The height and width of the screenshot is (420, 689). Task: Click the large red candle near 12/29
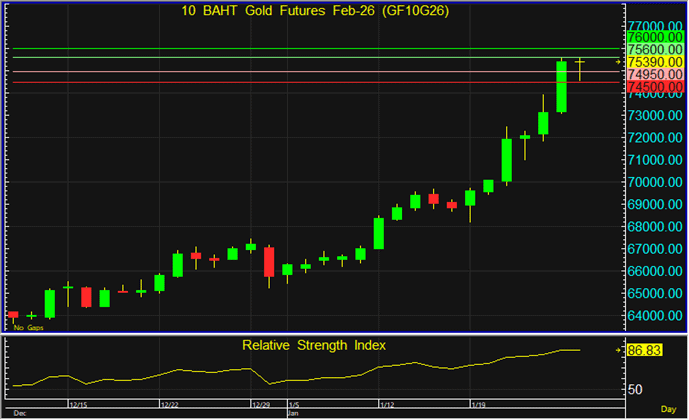click(x=269, y=262)
